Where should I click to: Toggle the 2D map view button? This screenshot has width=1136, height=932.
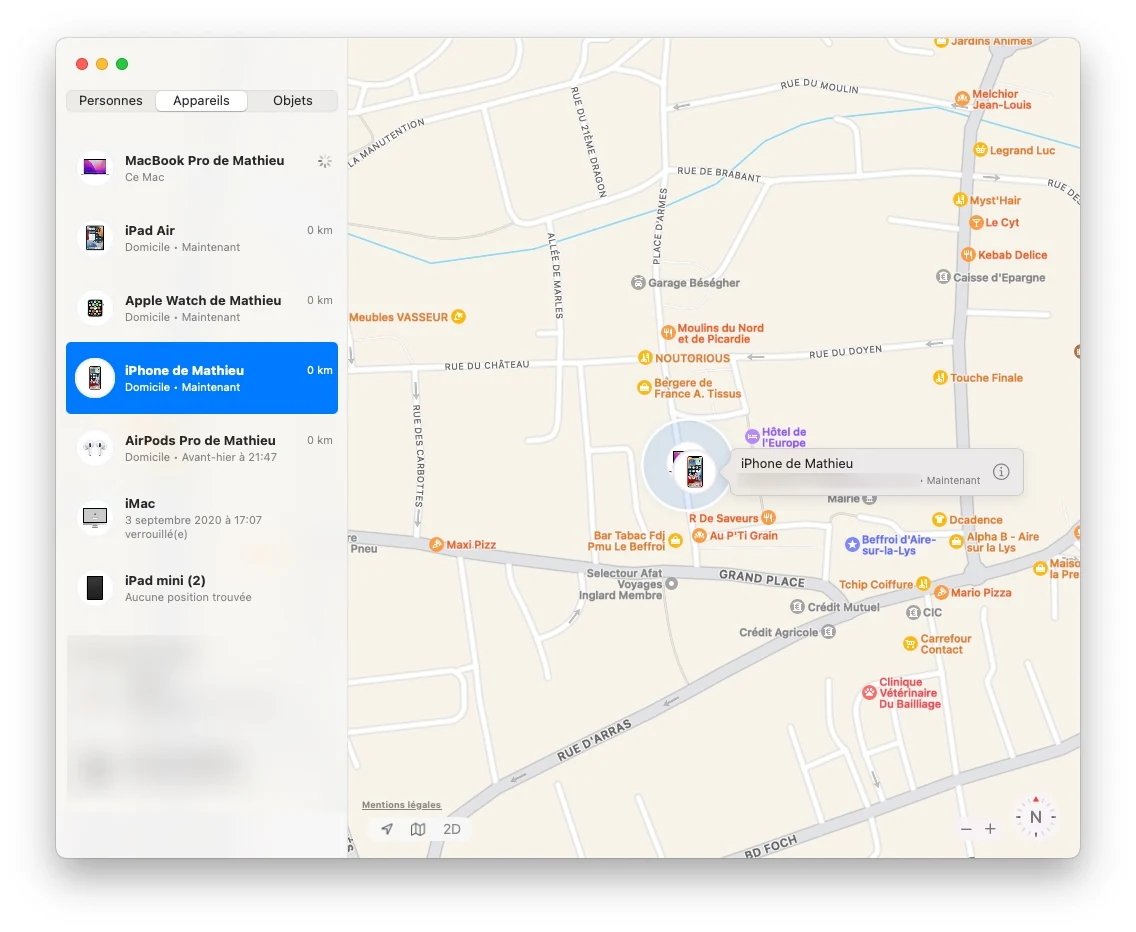[451, 829]
